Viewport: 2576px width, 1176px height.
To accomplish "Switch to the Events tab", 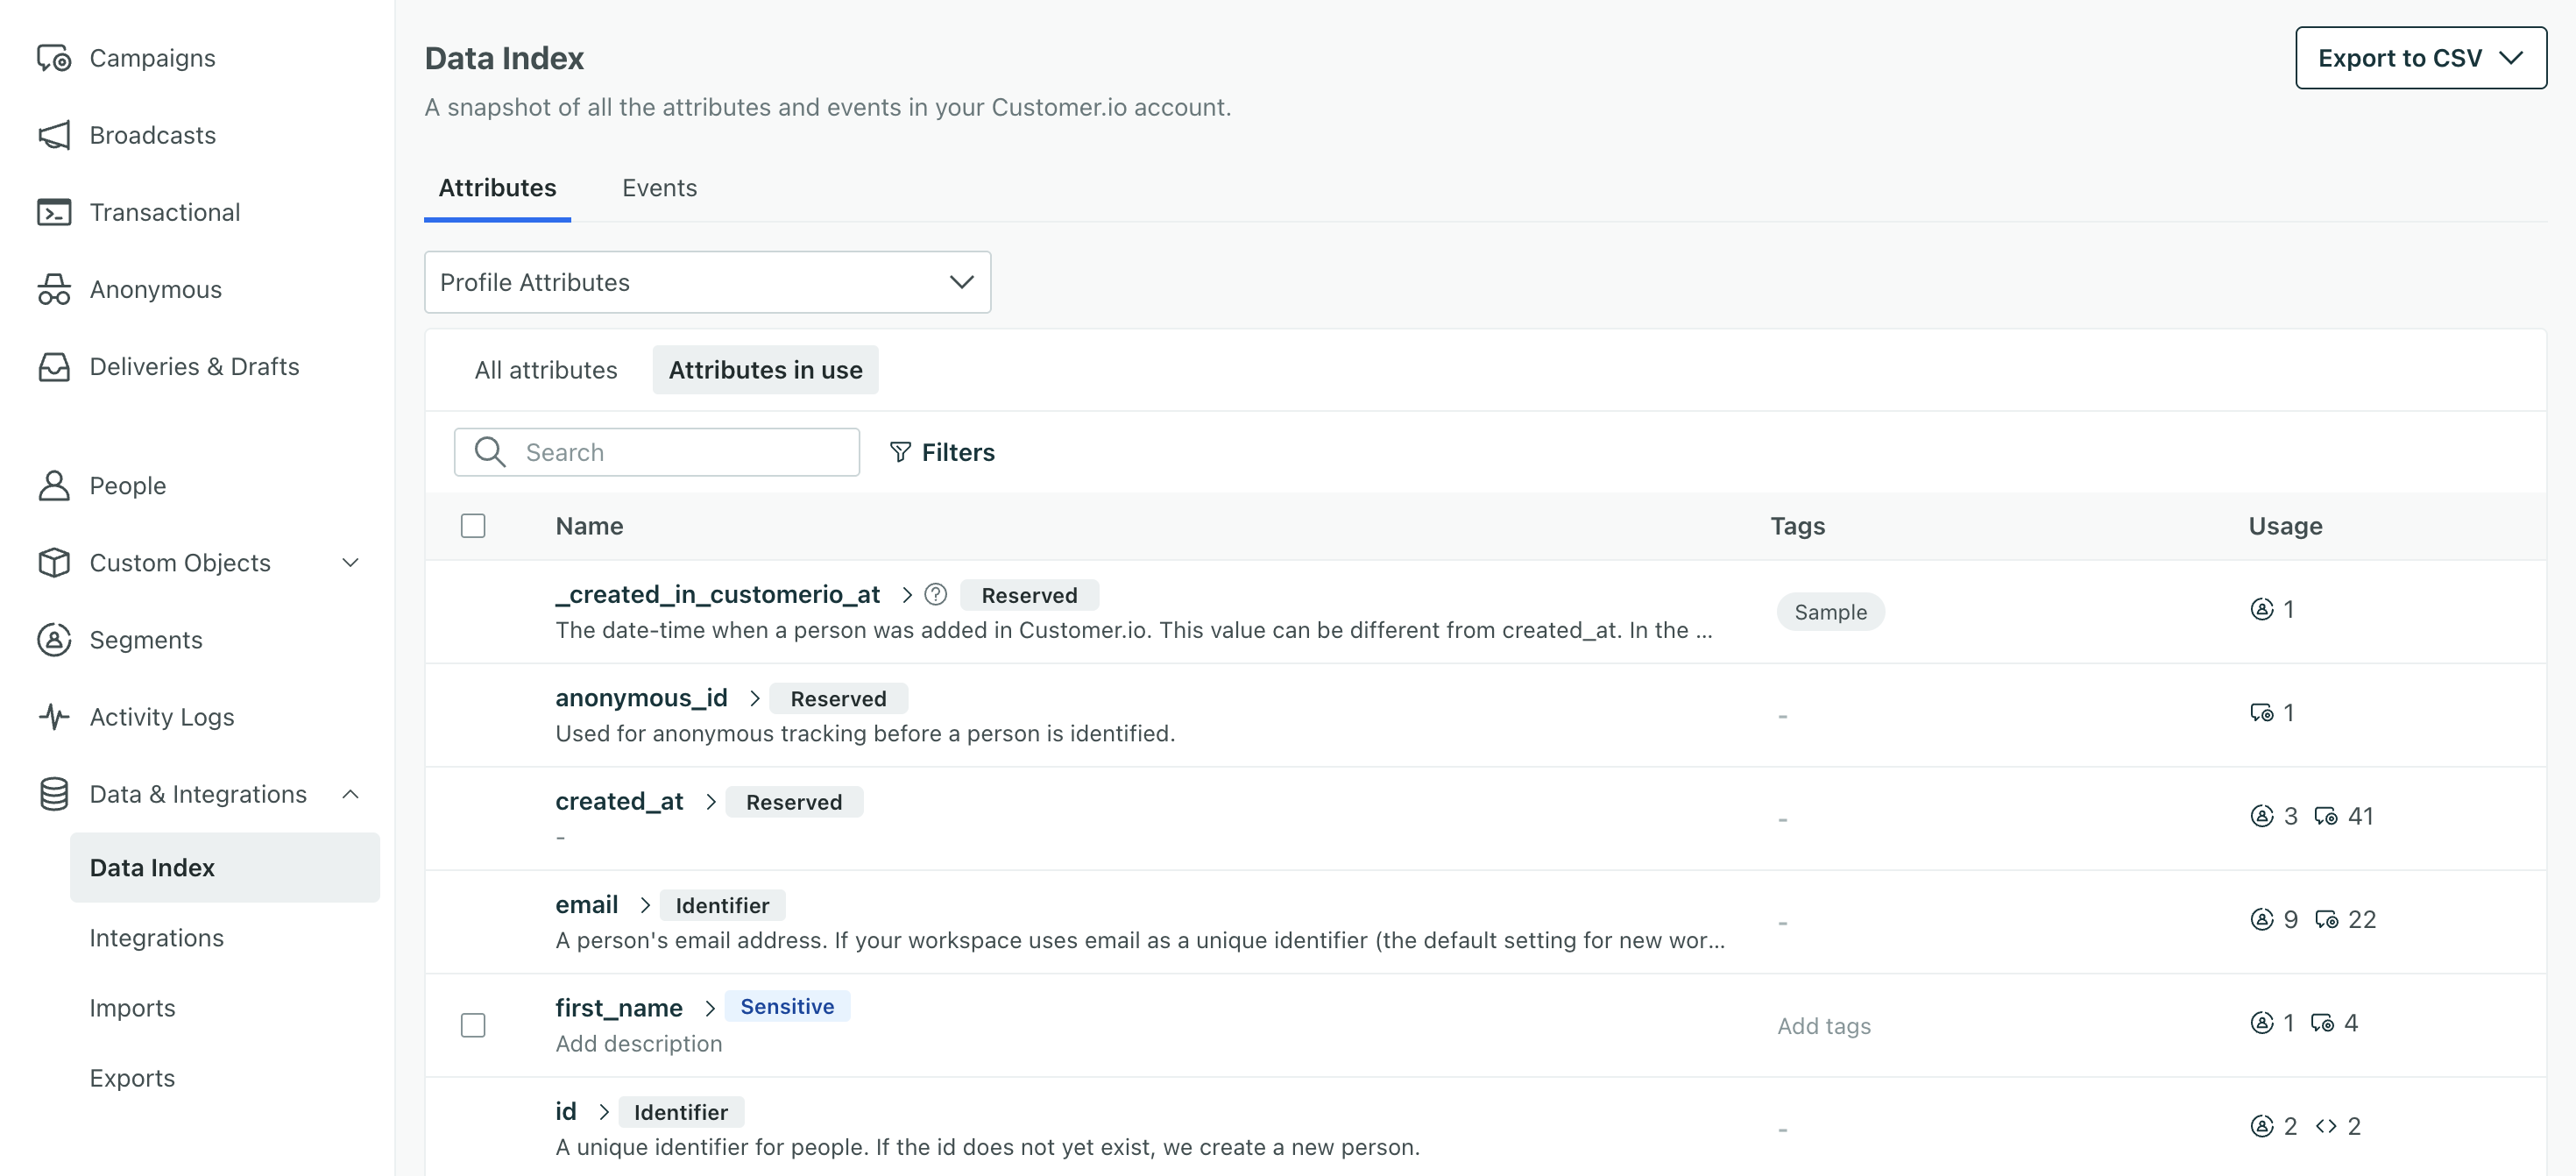I will [659, 188].
